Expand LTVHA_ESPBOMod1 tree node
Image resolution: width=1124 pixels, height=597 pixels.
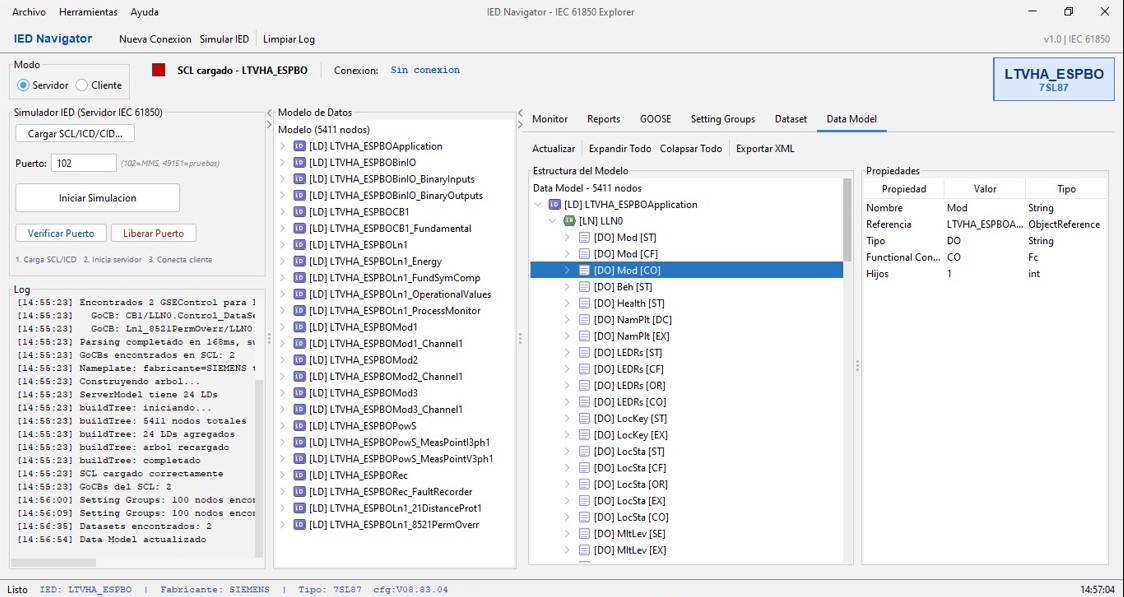(282, 328)
